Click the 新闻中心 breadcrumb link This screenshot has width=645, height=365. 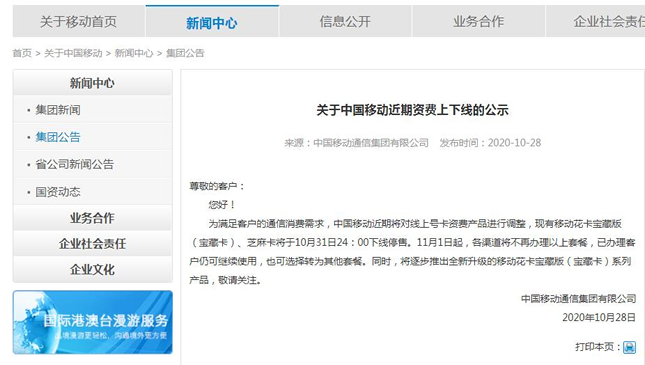coord(134,53)
